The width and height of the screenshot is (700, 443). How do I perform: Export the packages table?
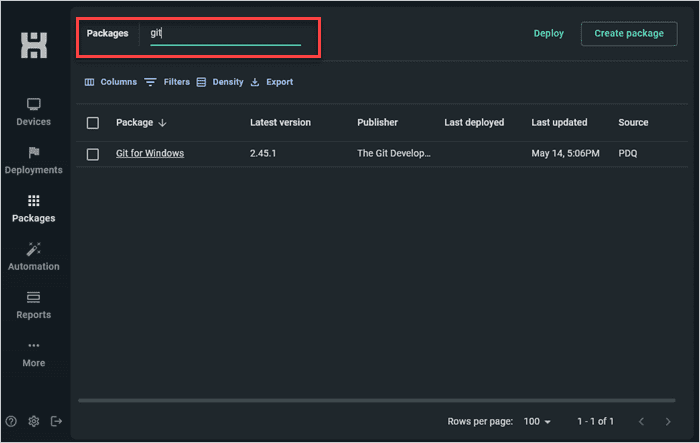coord(271,82)
